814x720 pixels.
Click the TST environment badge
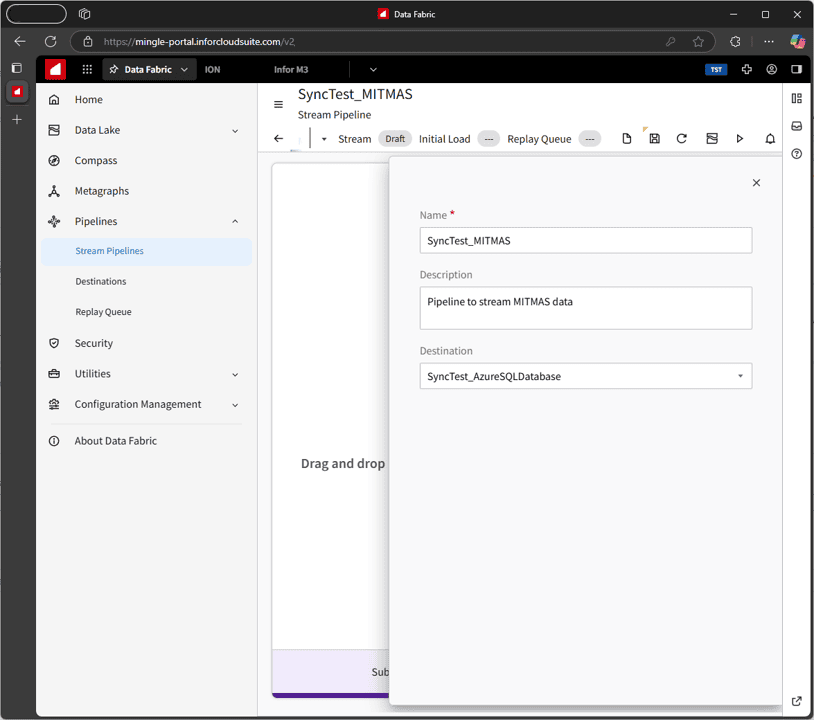[x=716, y=69]
